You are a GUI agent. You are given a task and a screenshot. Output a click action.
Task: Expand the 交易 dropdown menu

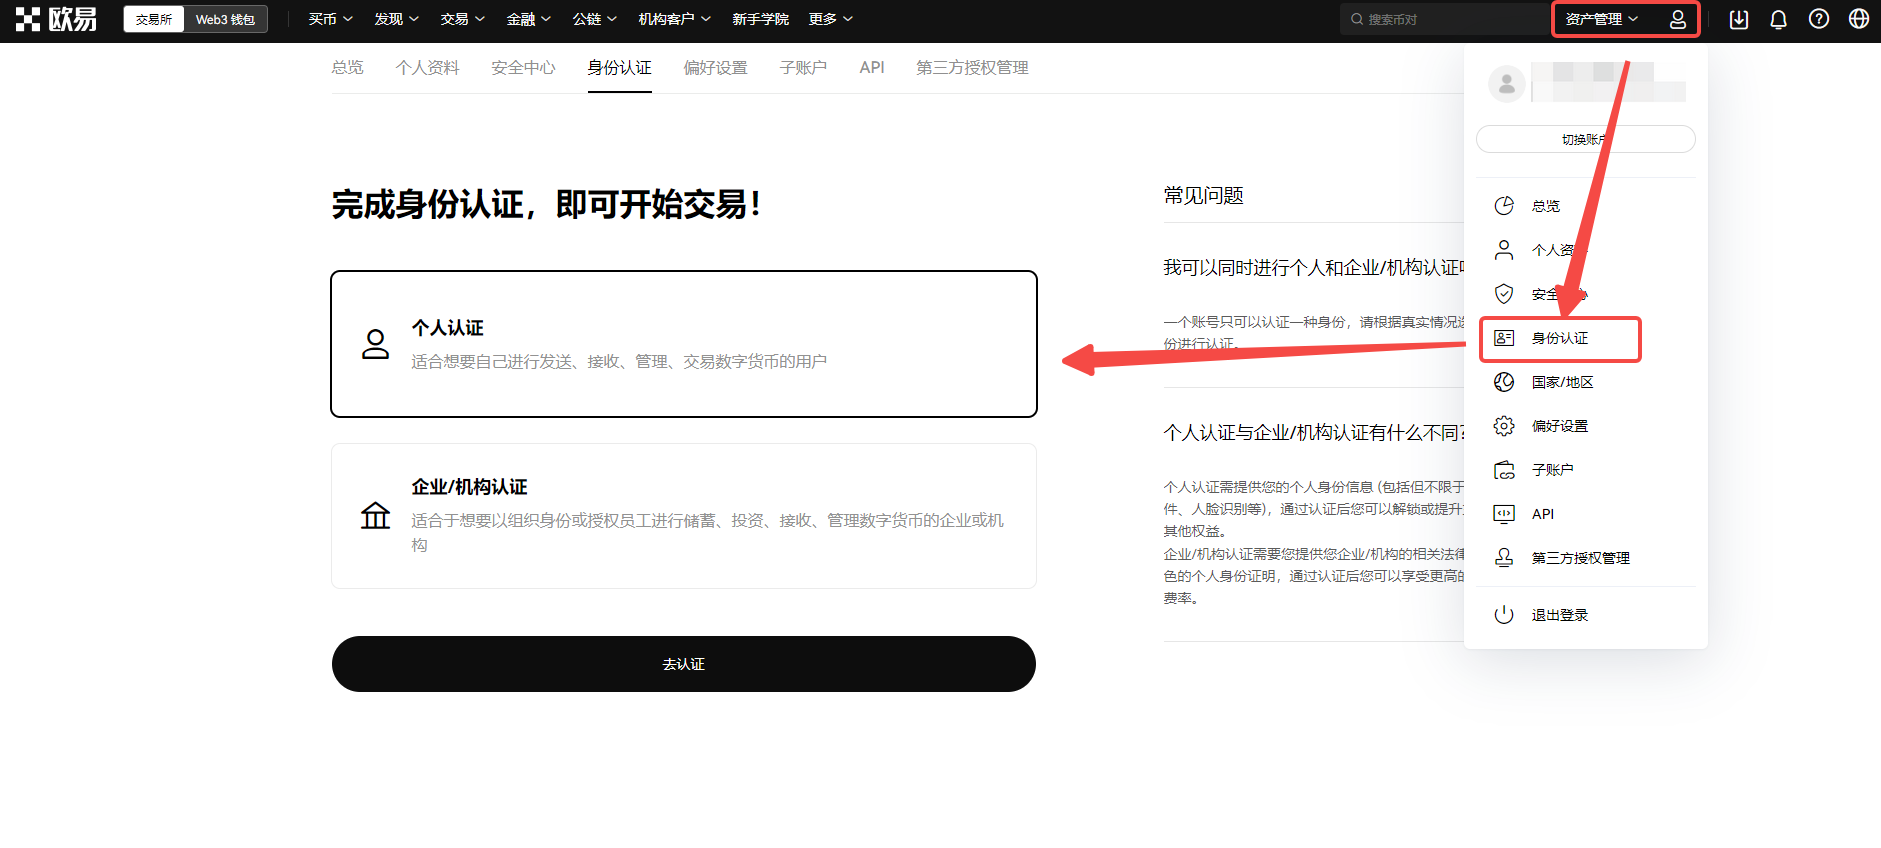pos(463,19)
